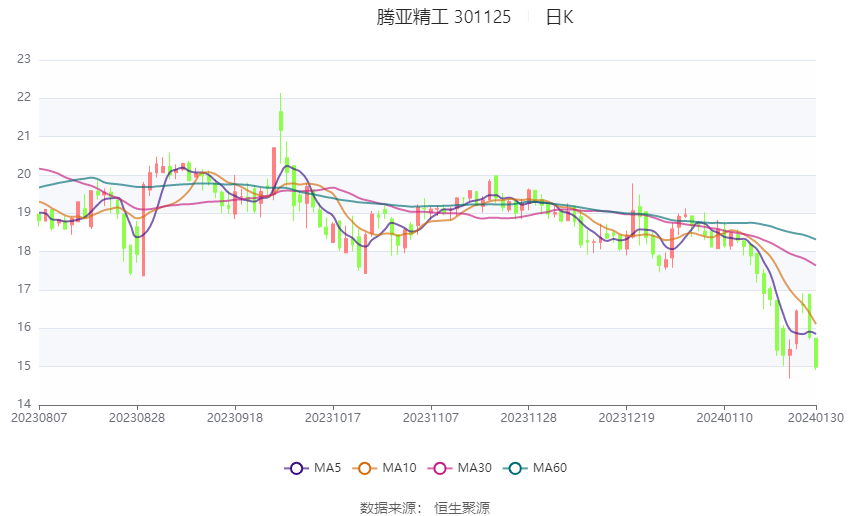850x516 pixels.
Task: Click the chart title 腾亚精工 301125
Action: click(x=444, y=17)
